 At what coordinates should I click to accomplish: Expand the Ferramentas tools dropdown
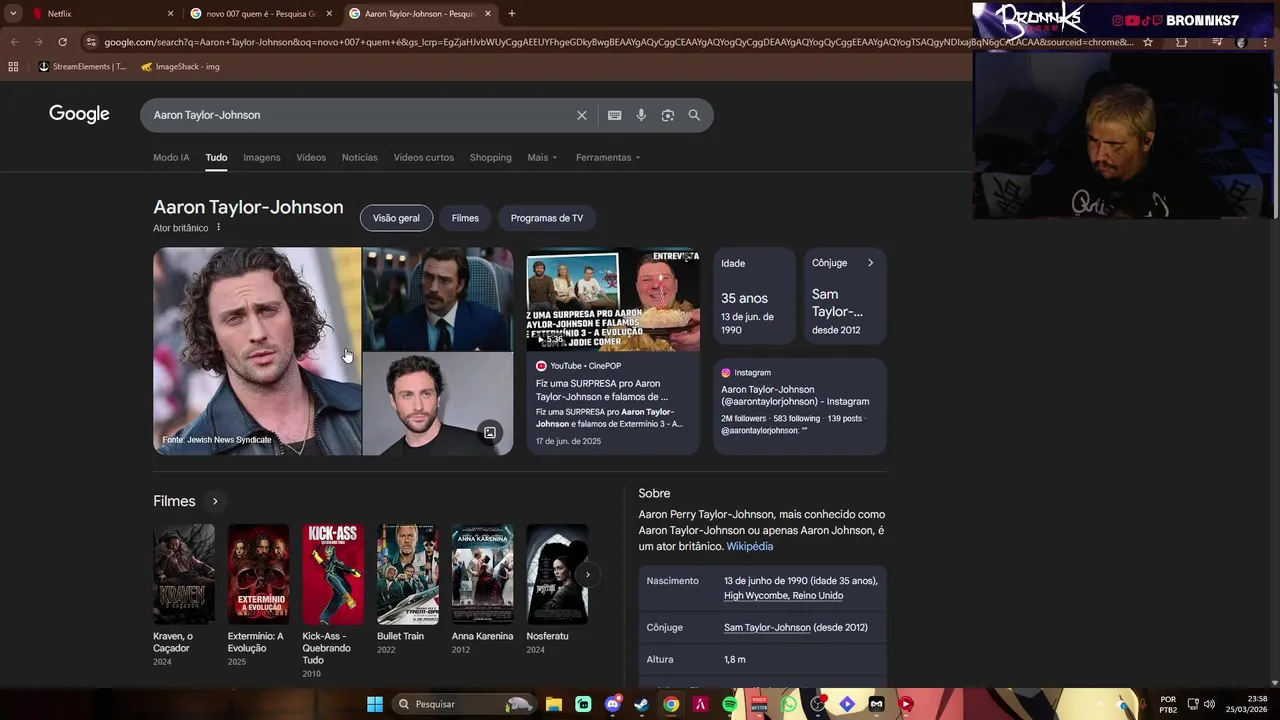608,157
